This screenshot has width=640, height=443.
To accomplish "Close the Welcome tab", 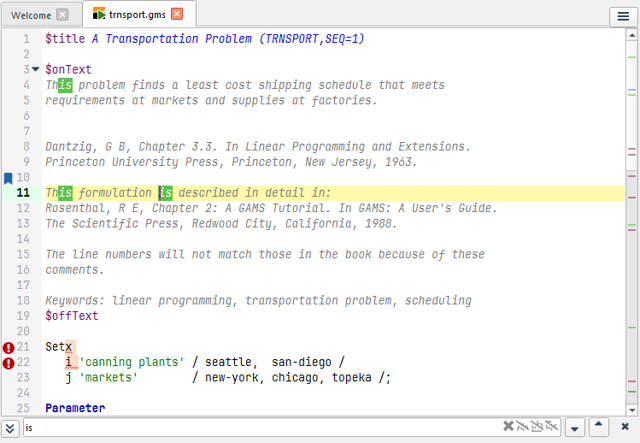I will [62, 15].
